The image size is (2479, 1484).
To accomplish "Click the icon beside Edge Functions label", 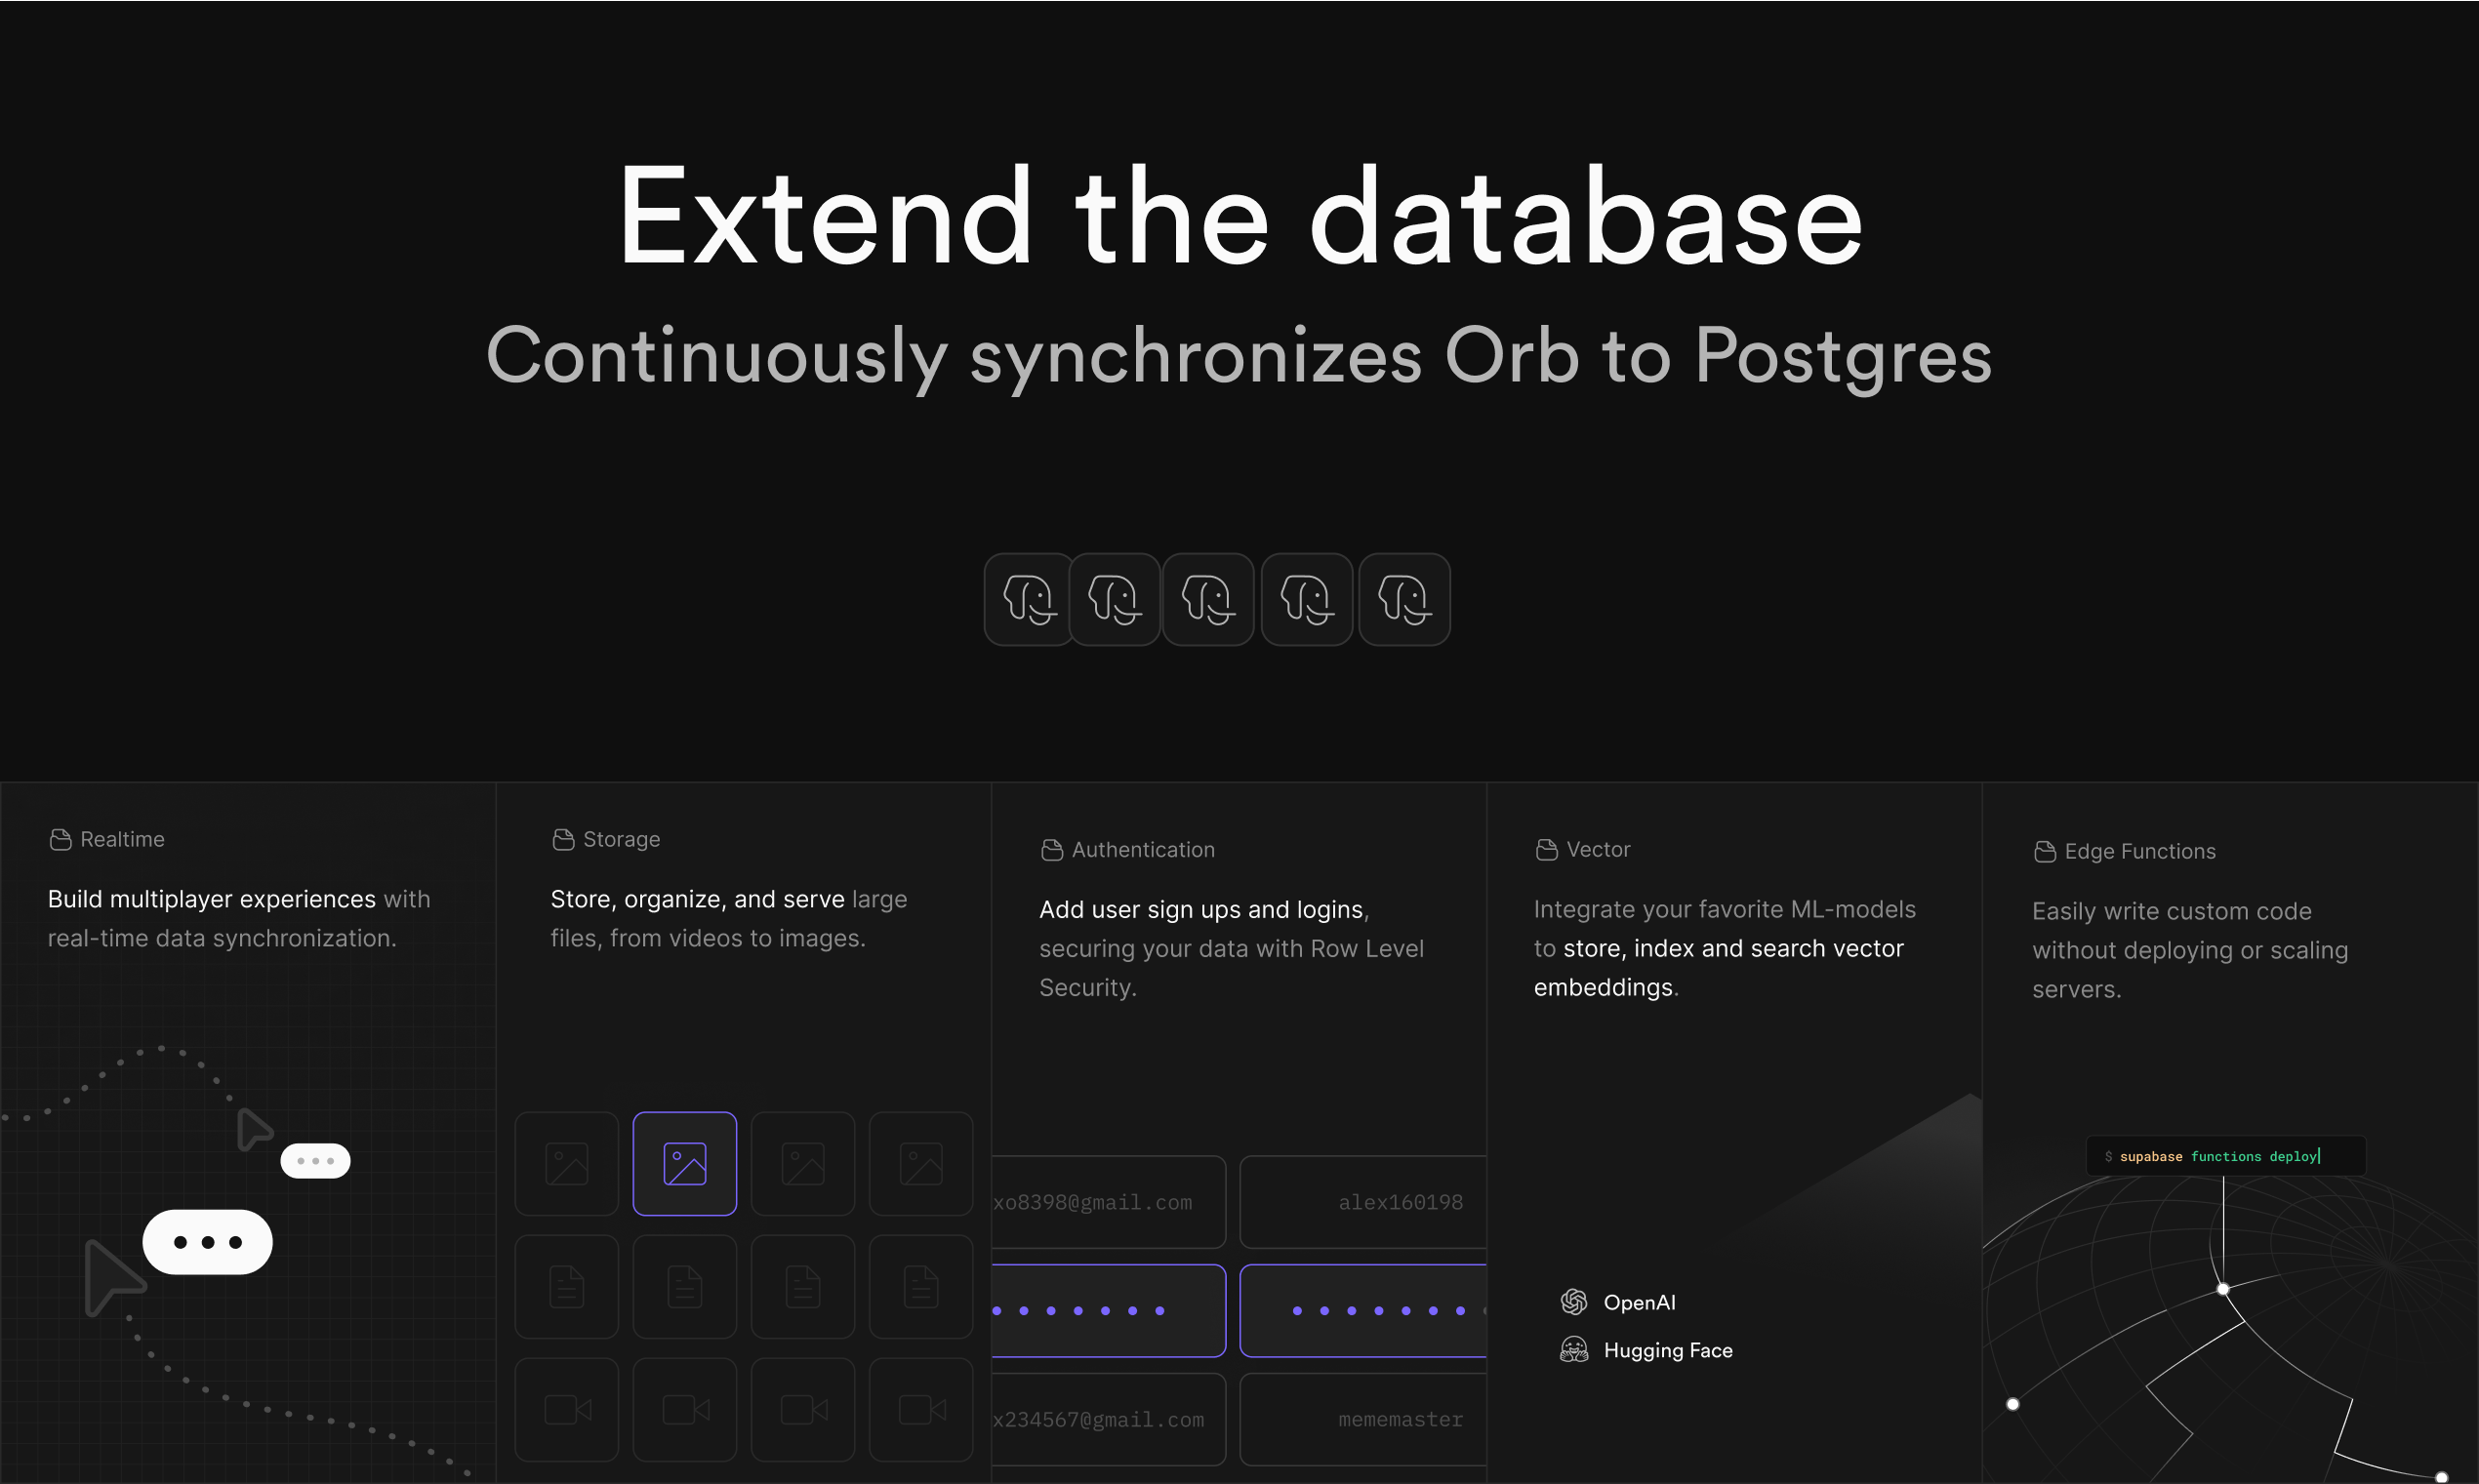I will (2045, 852).
